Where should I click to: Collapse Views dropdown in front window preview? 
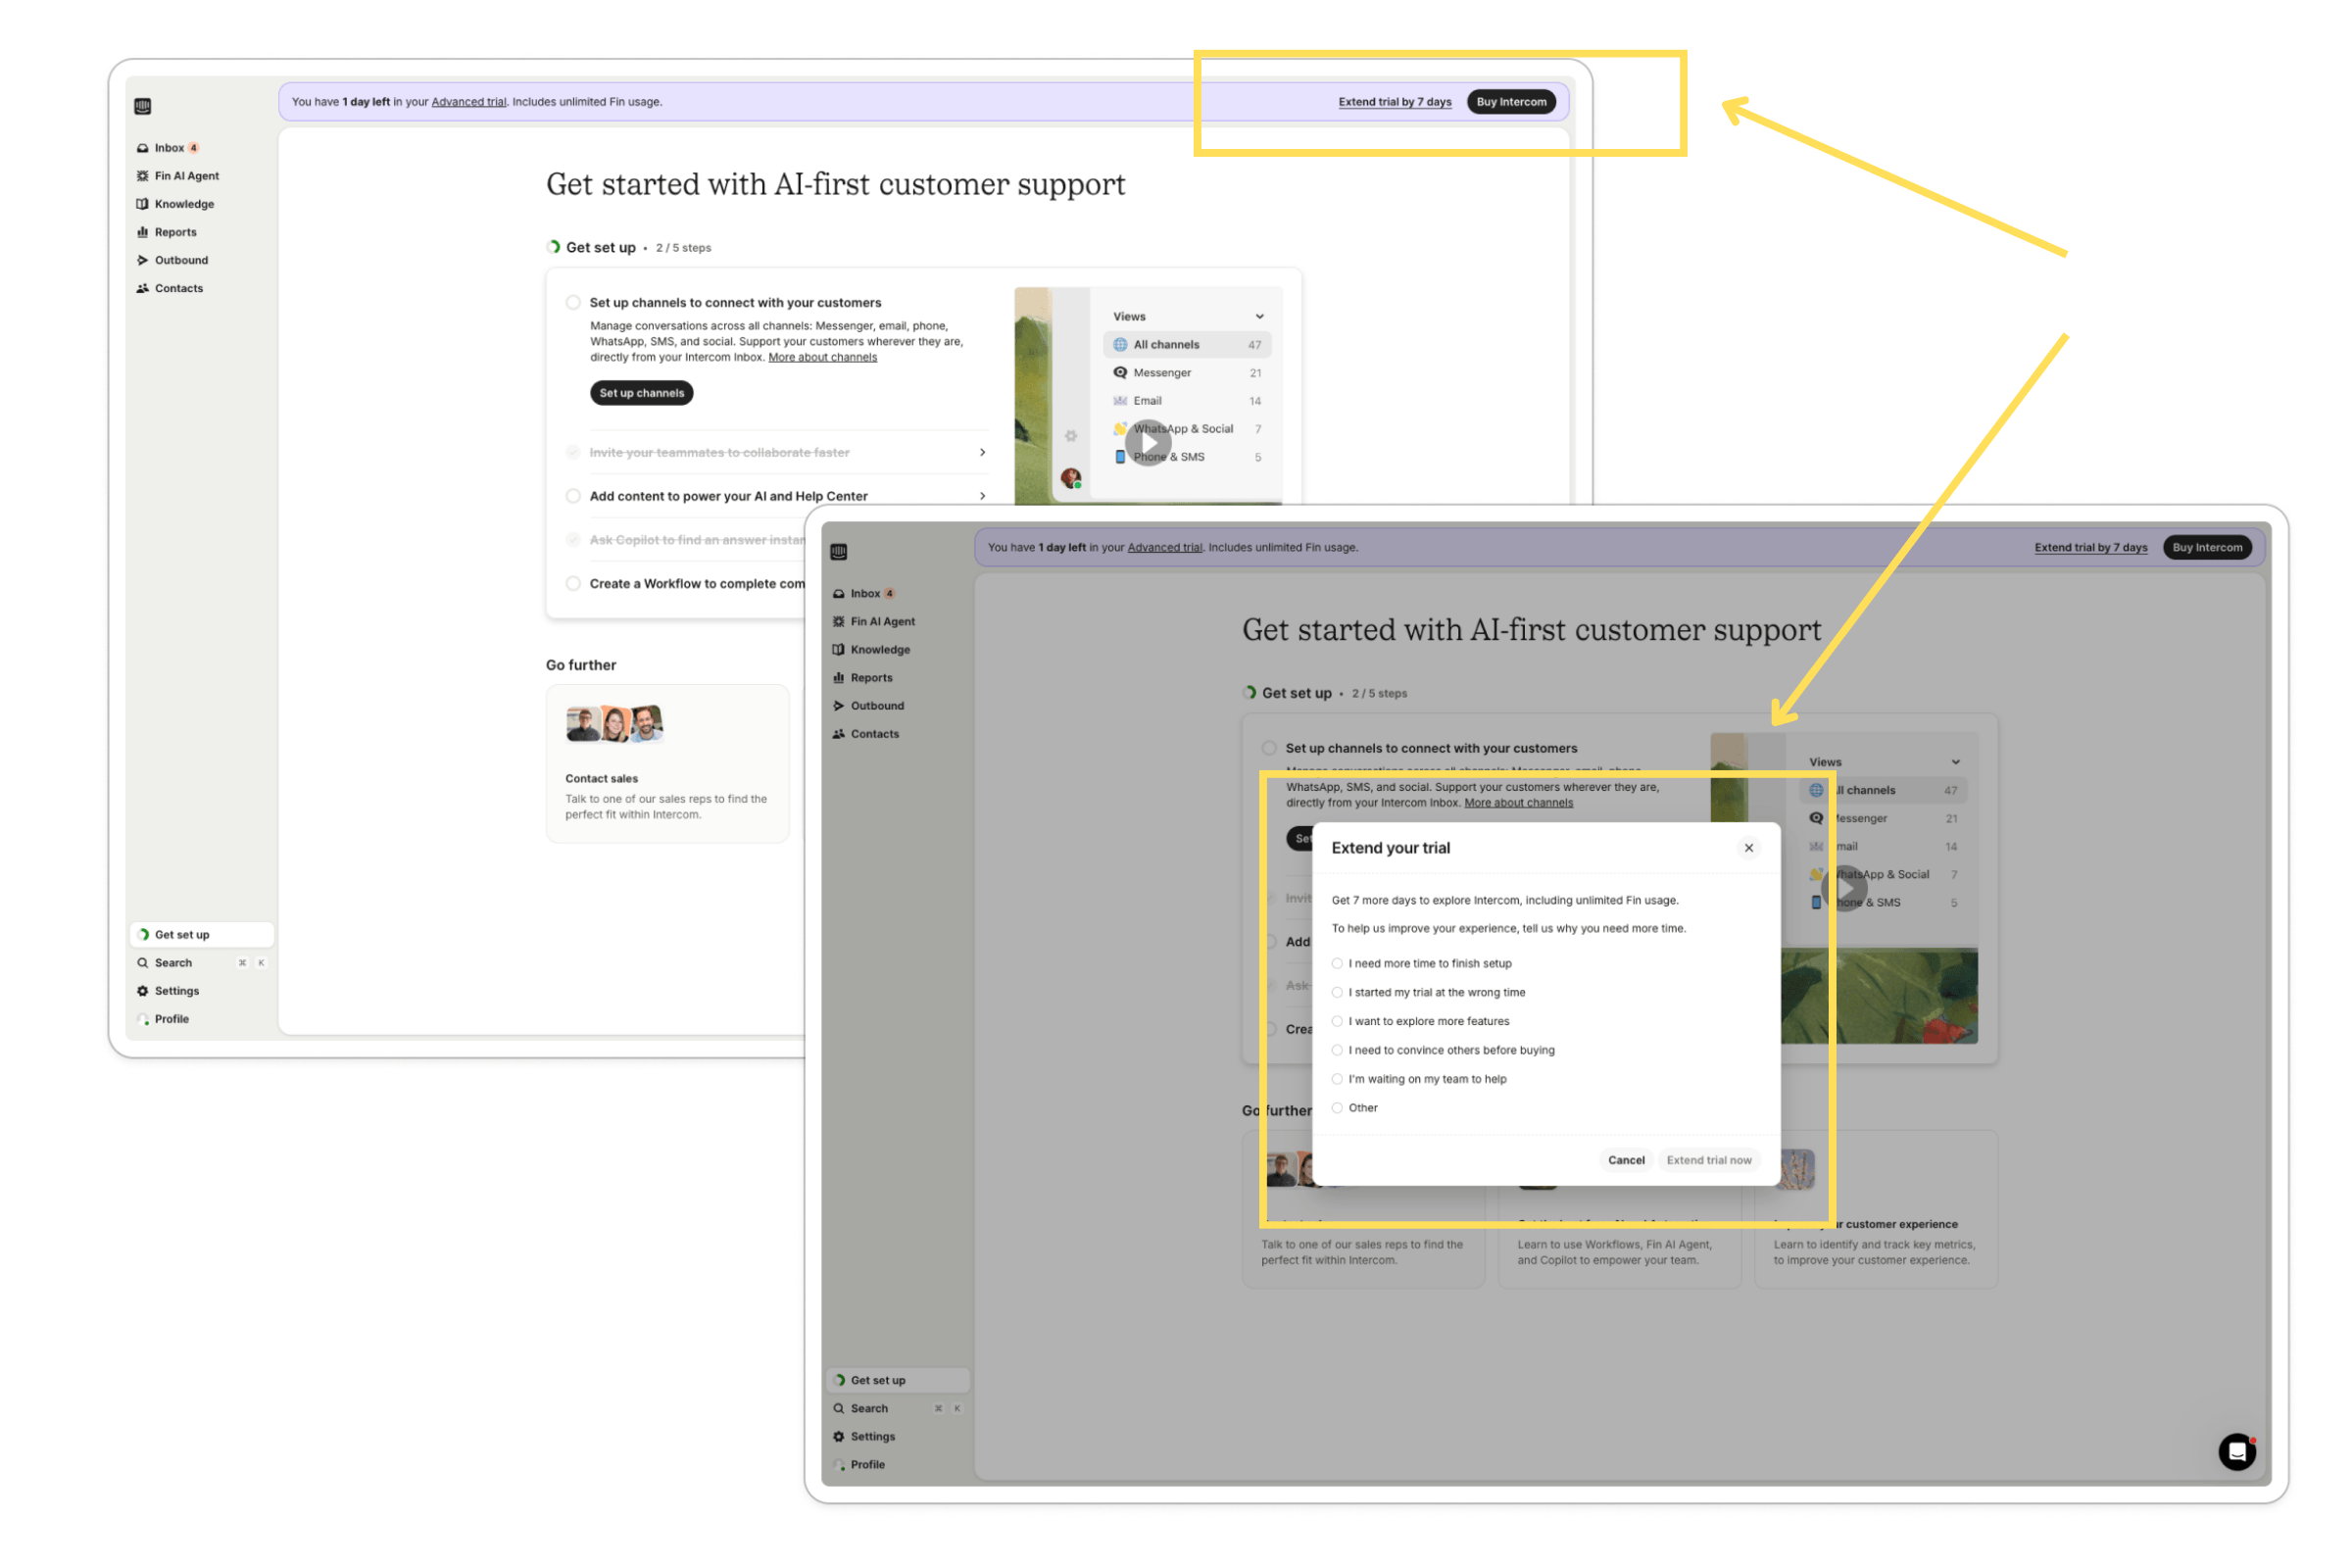(x=1955, y=763)
